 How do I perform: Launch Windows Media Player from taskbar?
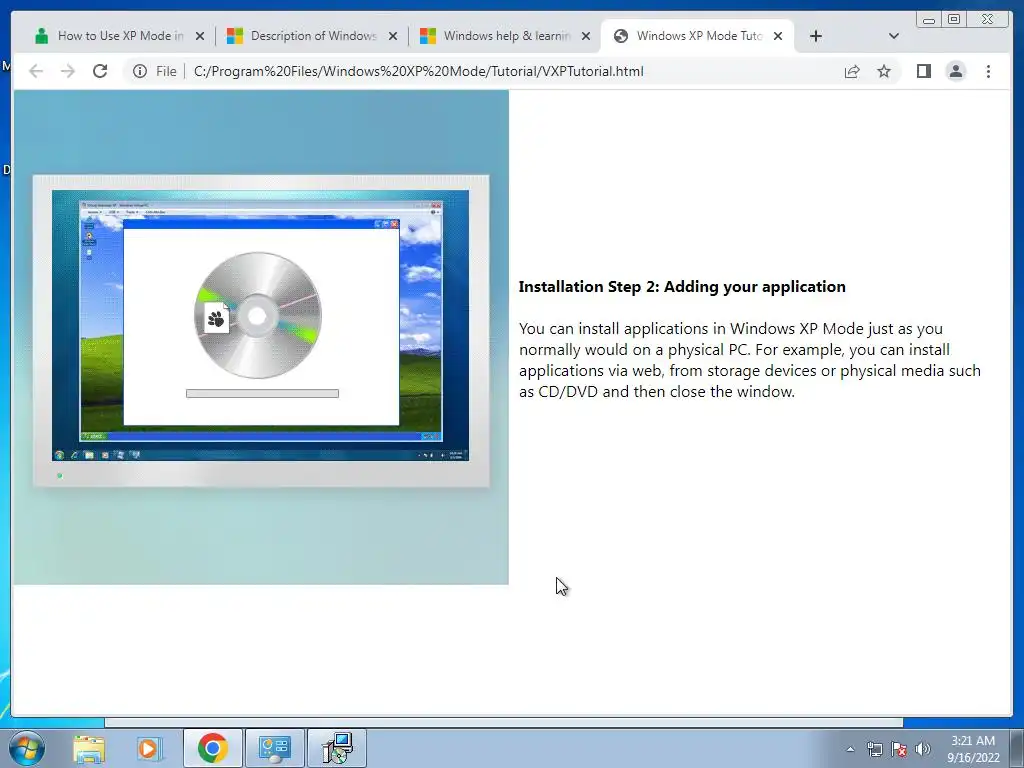(x=148, y=748)
